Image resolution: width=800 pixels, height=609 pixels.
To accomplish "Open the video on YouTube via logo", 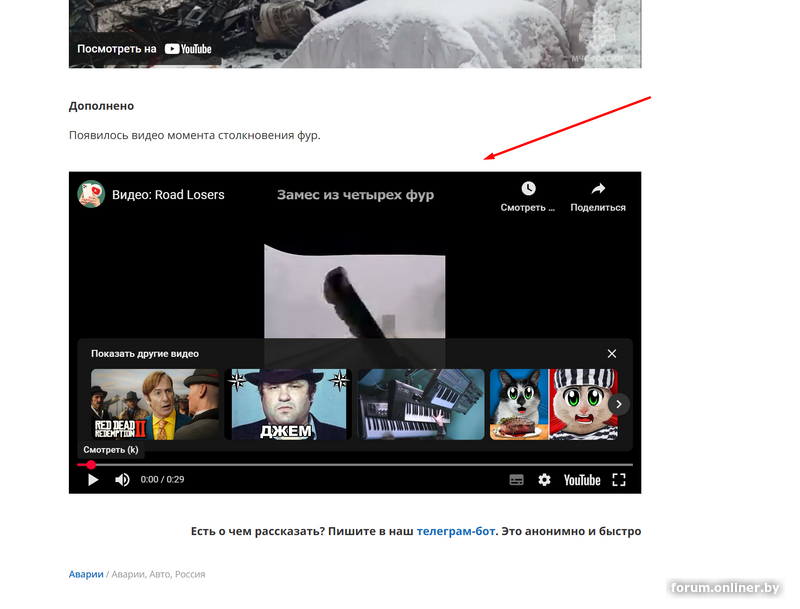I will [x=582, y=480].
